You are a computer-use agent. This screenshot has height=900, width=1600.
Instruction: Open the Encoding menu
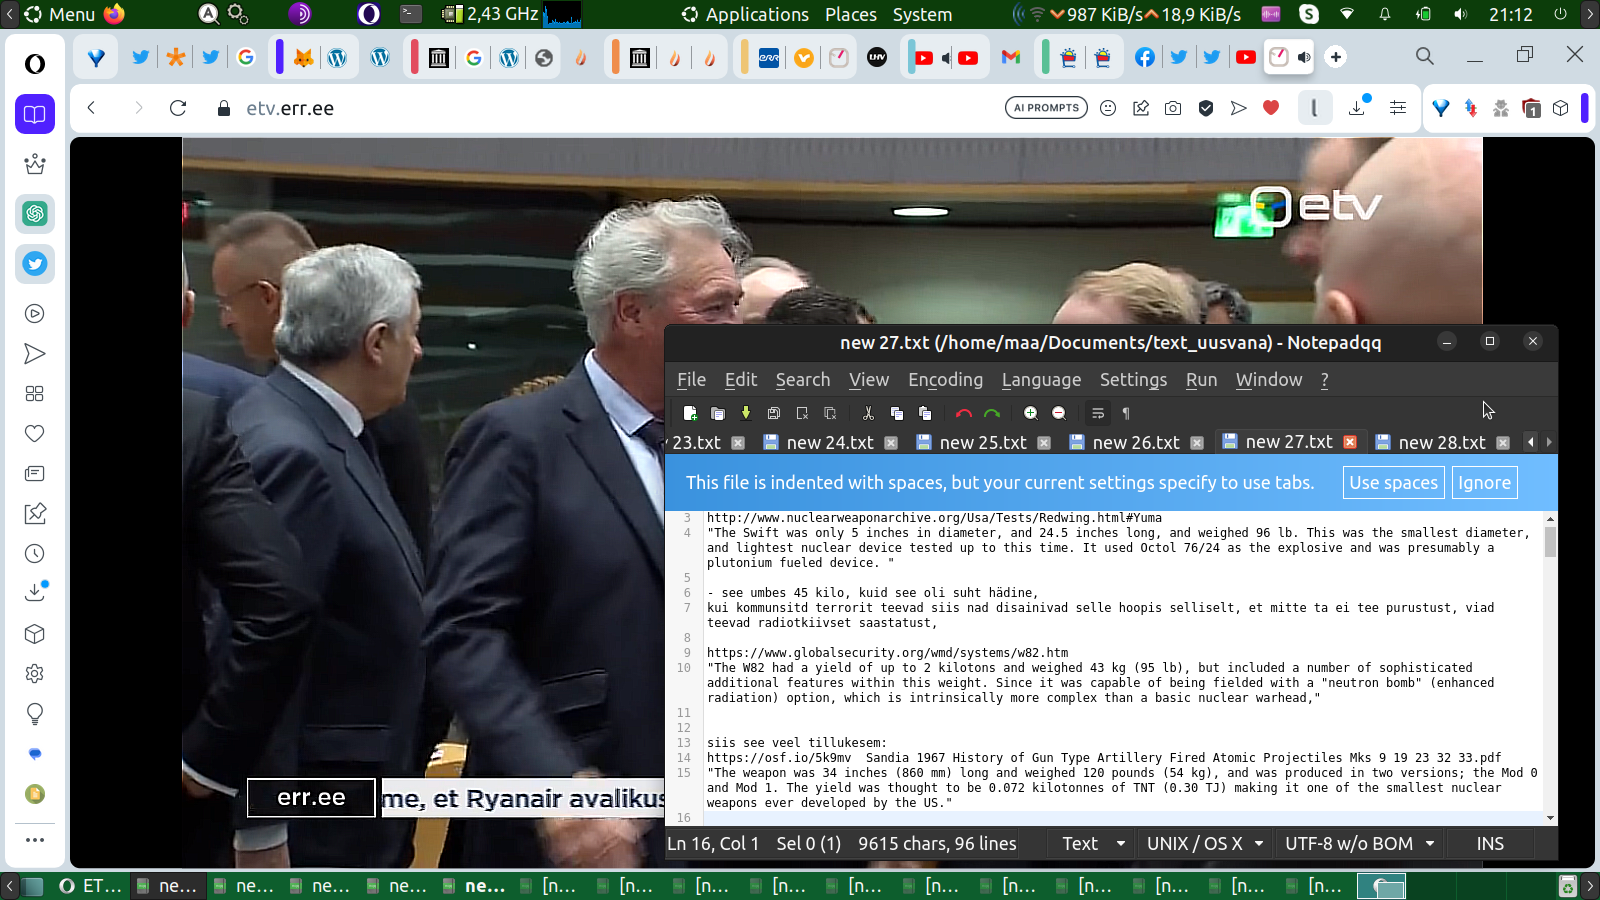[945, 380]
